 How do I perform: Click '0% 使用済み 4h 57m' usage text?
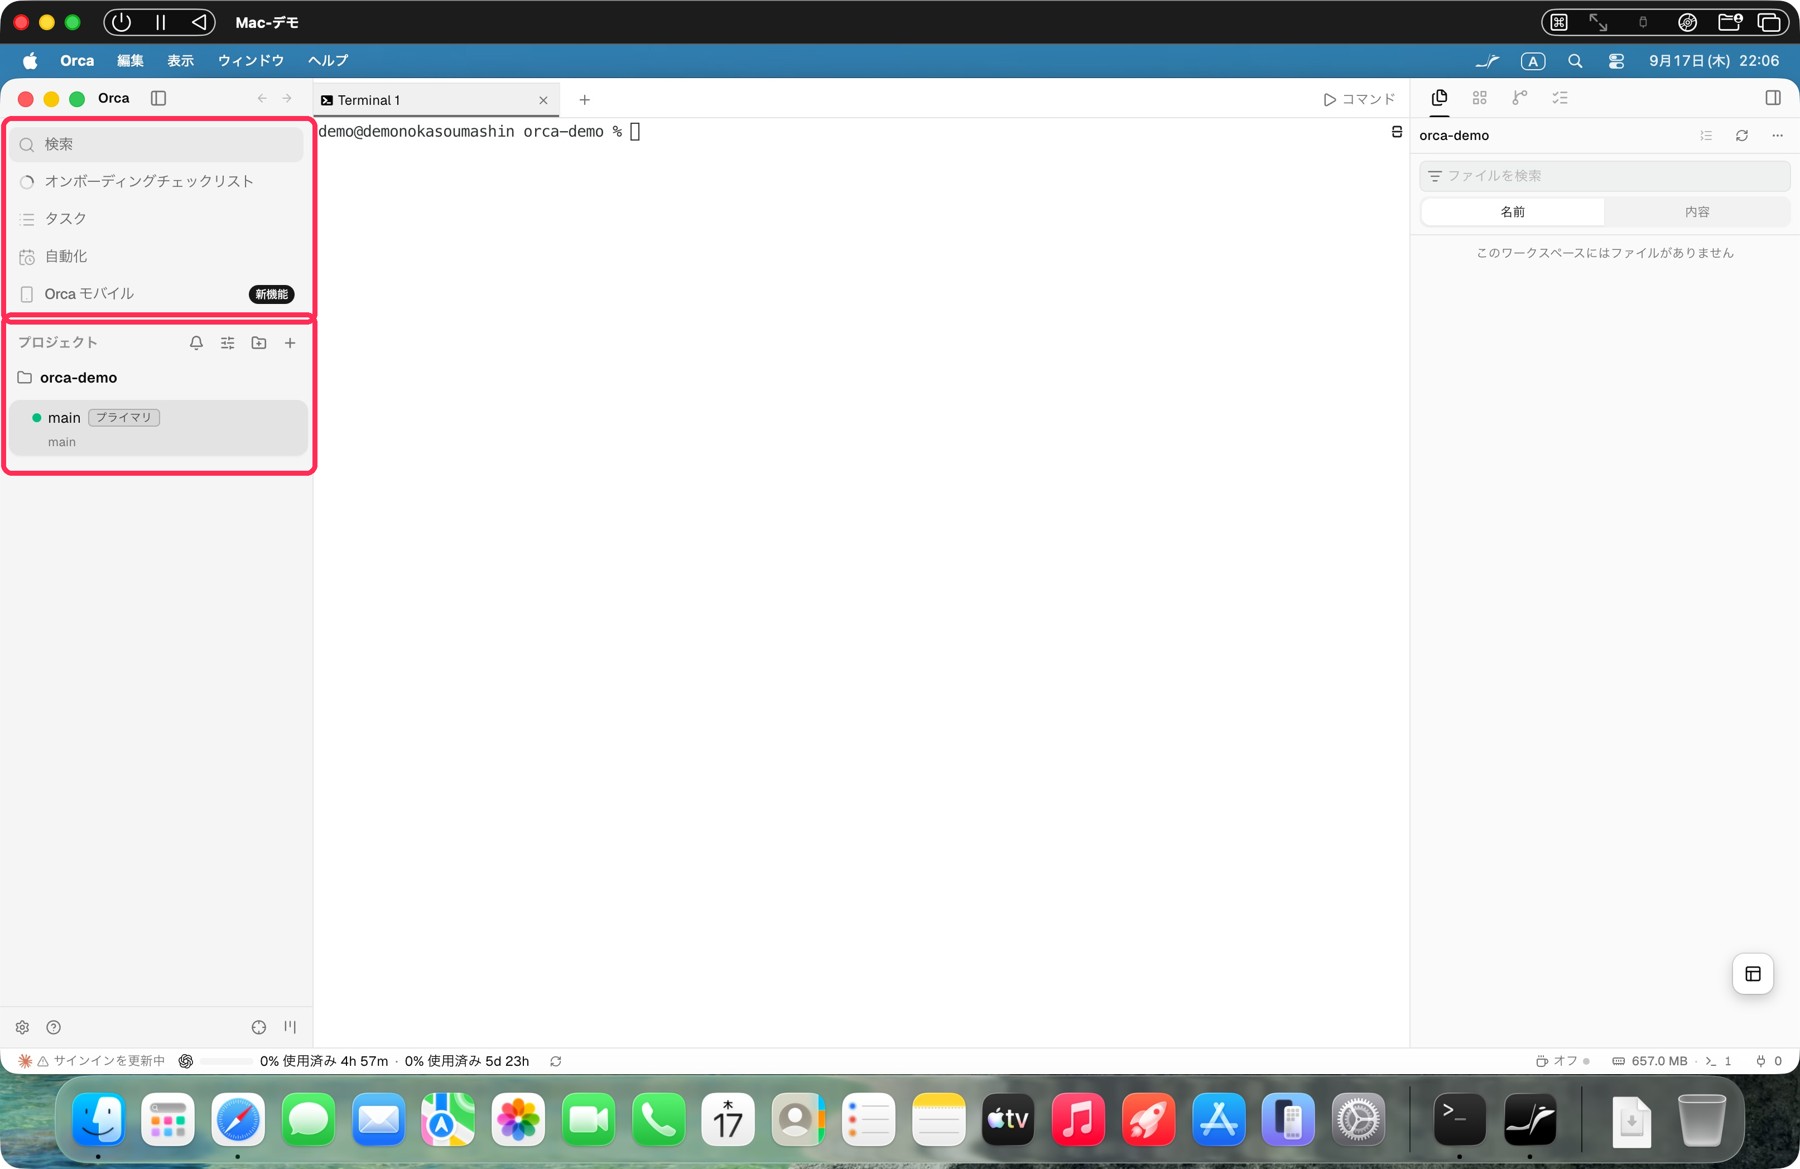pyautogui.click(x=324, y=1061)
